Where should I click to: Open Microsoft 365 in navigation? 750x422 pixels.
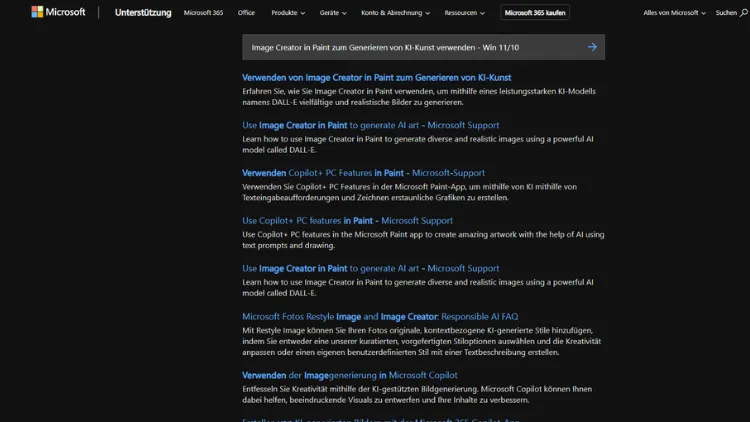coord(203,13)
